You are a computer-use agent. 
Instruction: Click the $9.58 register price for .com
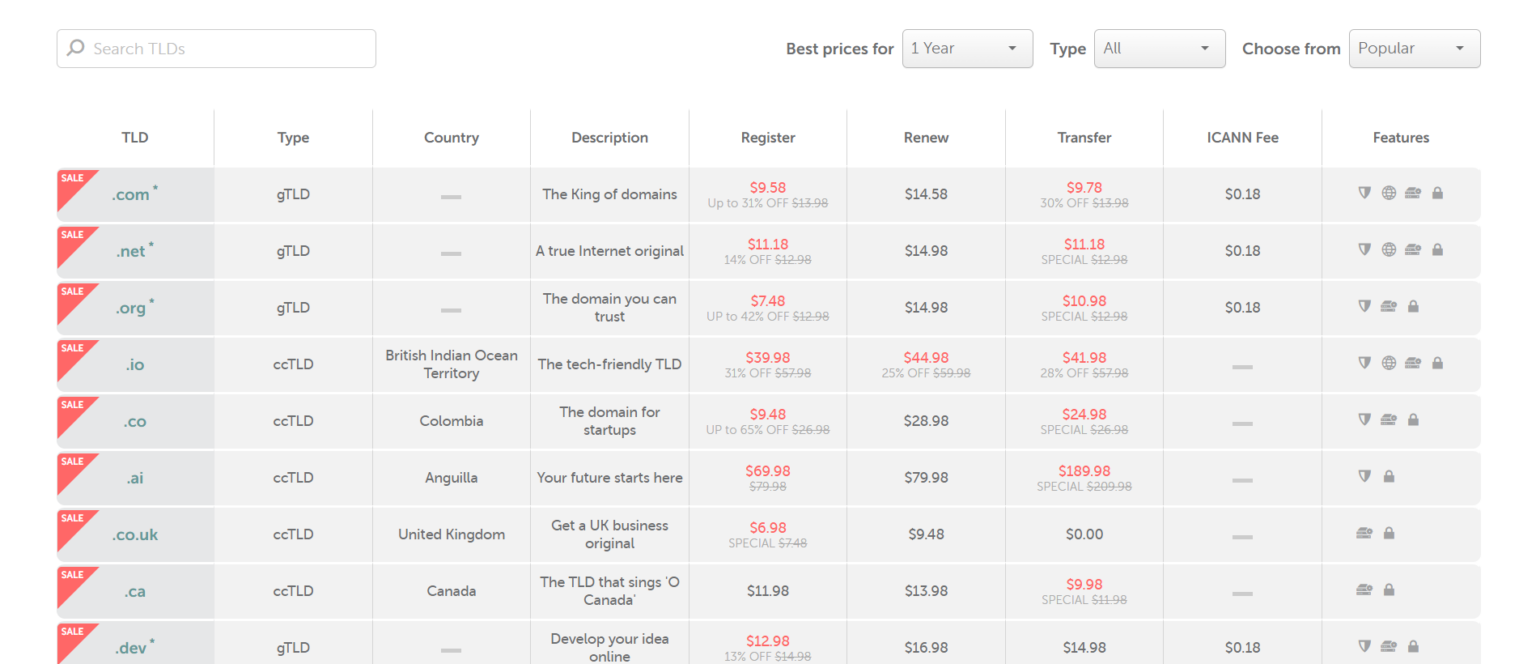(x=767, y=187)
